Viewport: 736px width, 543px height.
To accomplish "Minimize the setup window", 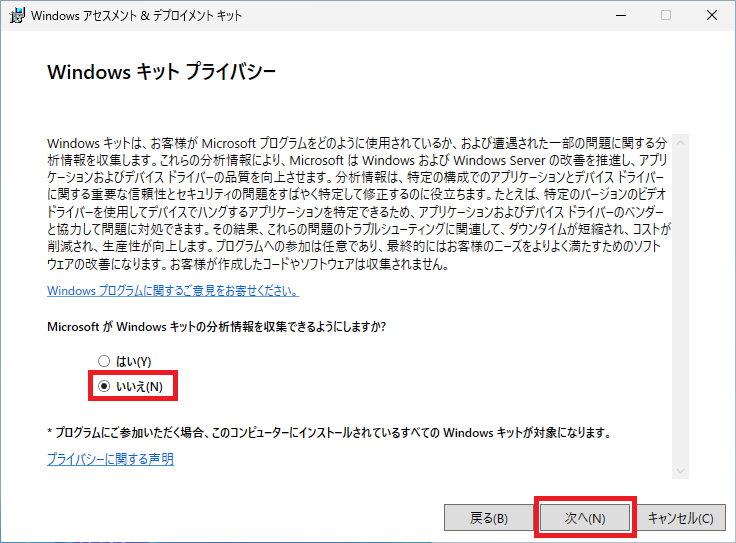I will pyautogui.click(x=621, y=15).
